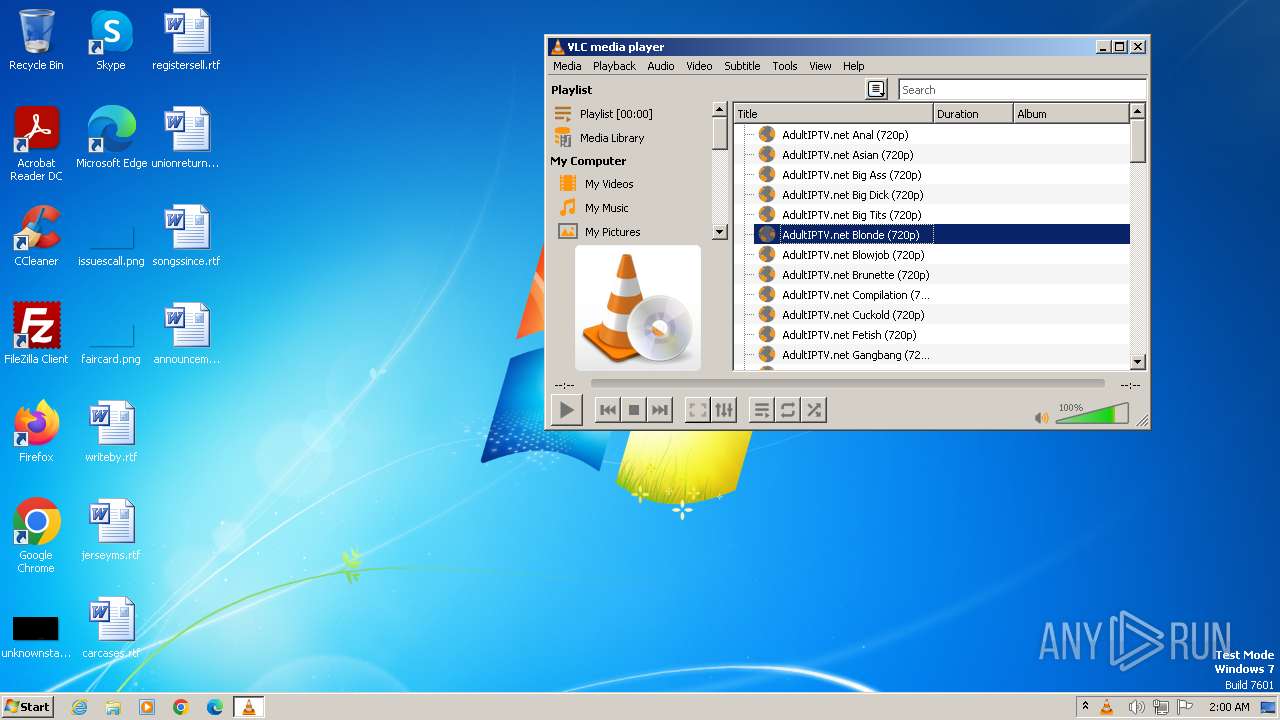Viewport: 1280px width, 720px height.
Task: Select songssince.rtf desktop file
Action: [x=186, y=235]
